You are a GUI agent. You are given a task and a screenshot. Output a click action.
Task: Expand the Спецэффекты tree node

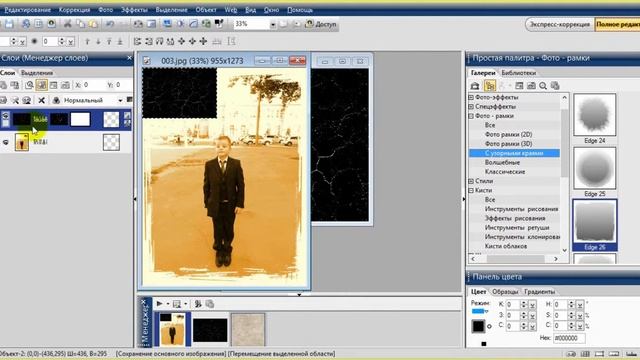click(471, 107)
